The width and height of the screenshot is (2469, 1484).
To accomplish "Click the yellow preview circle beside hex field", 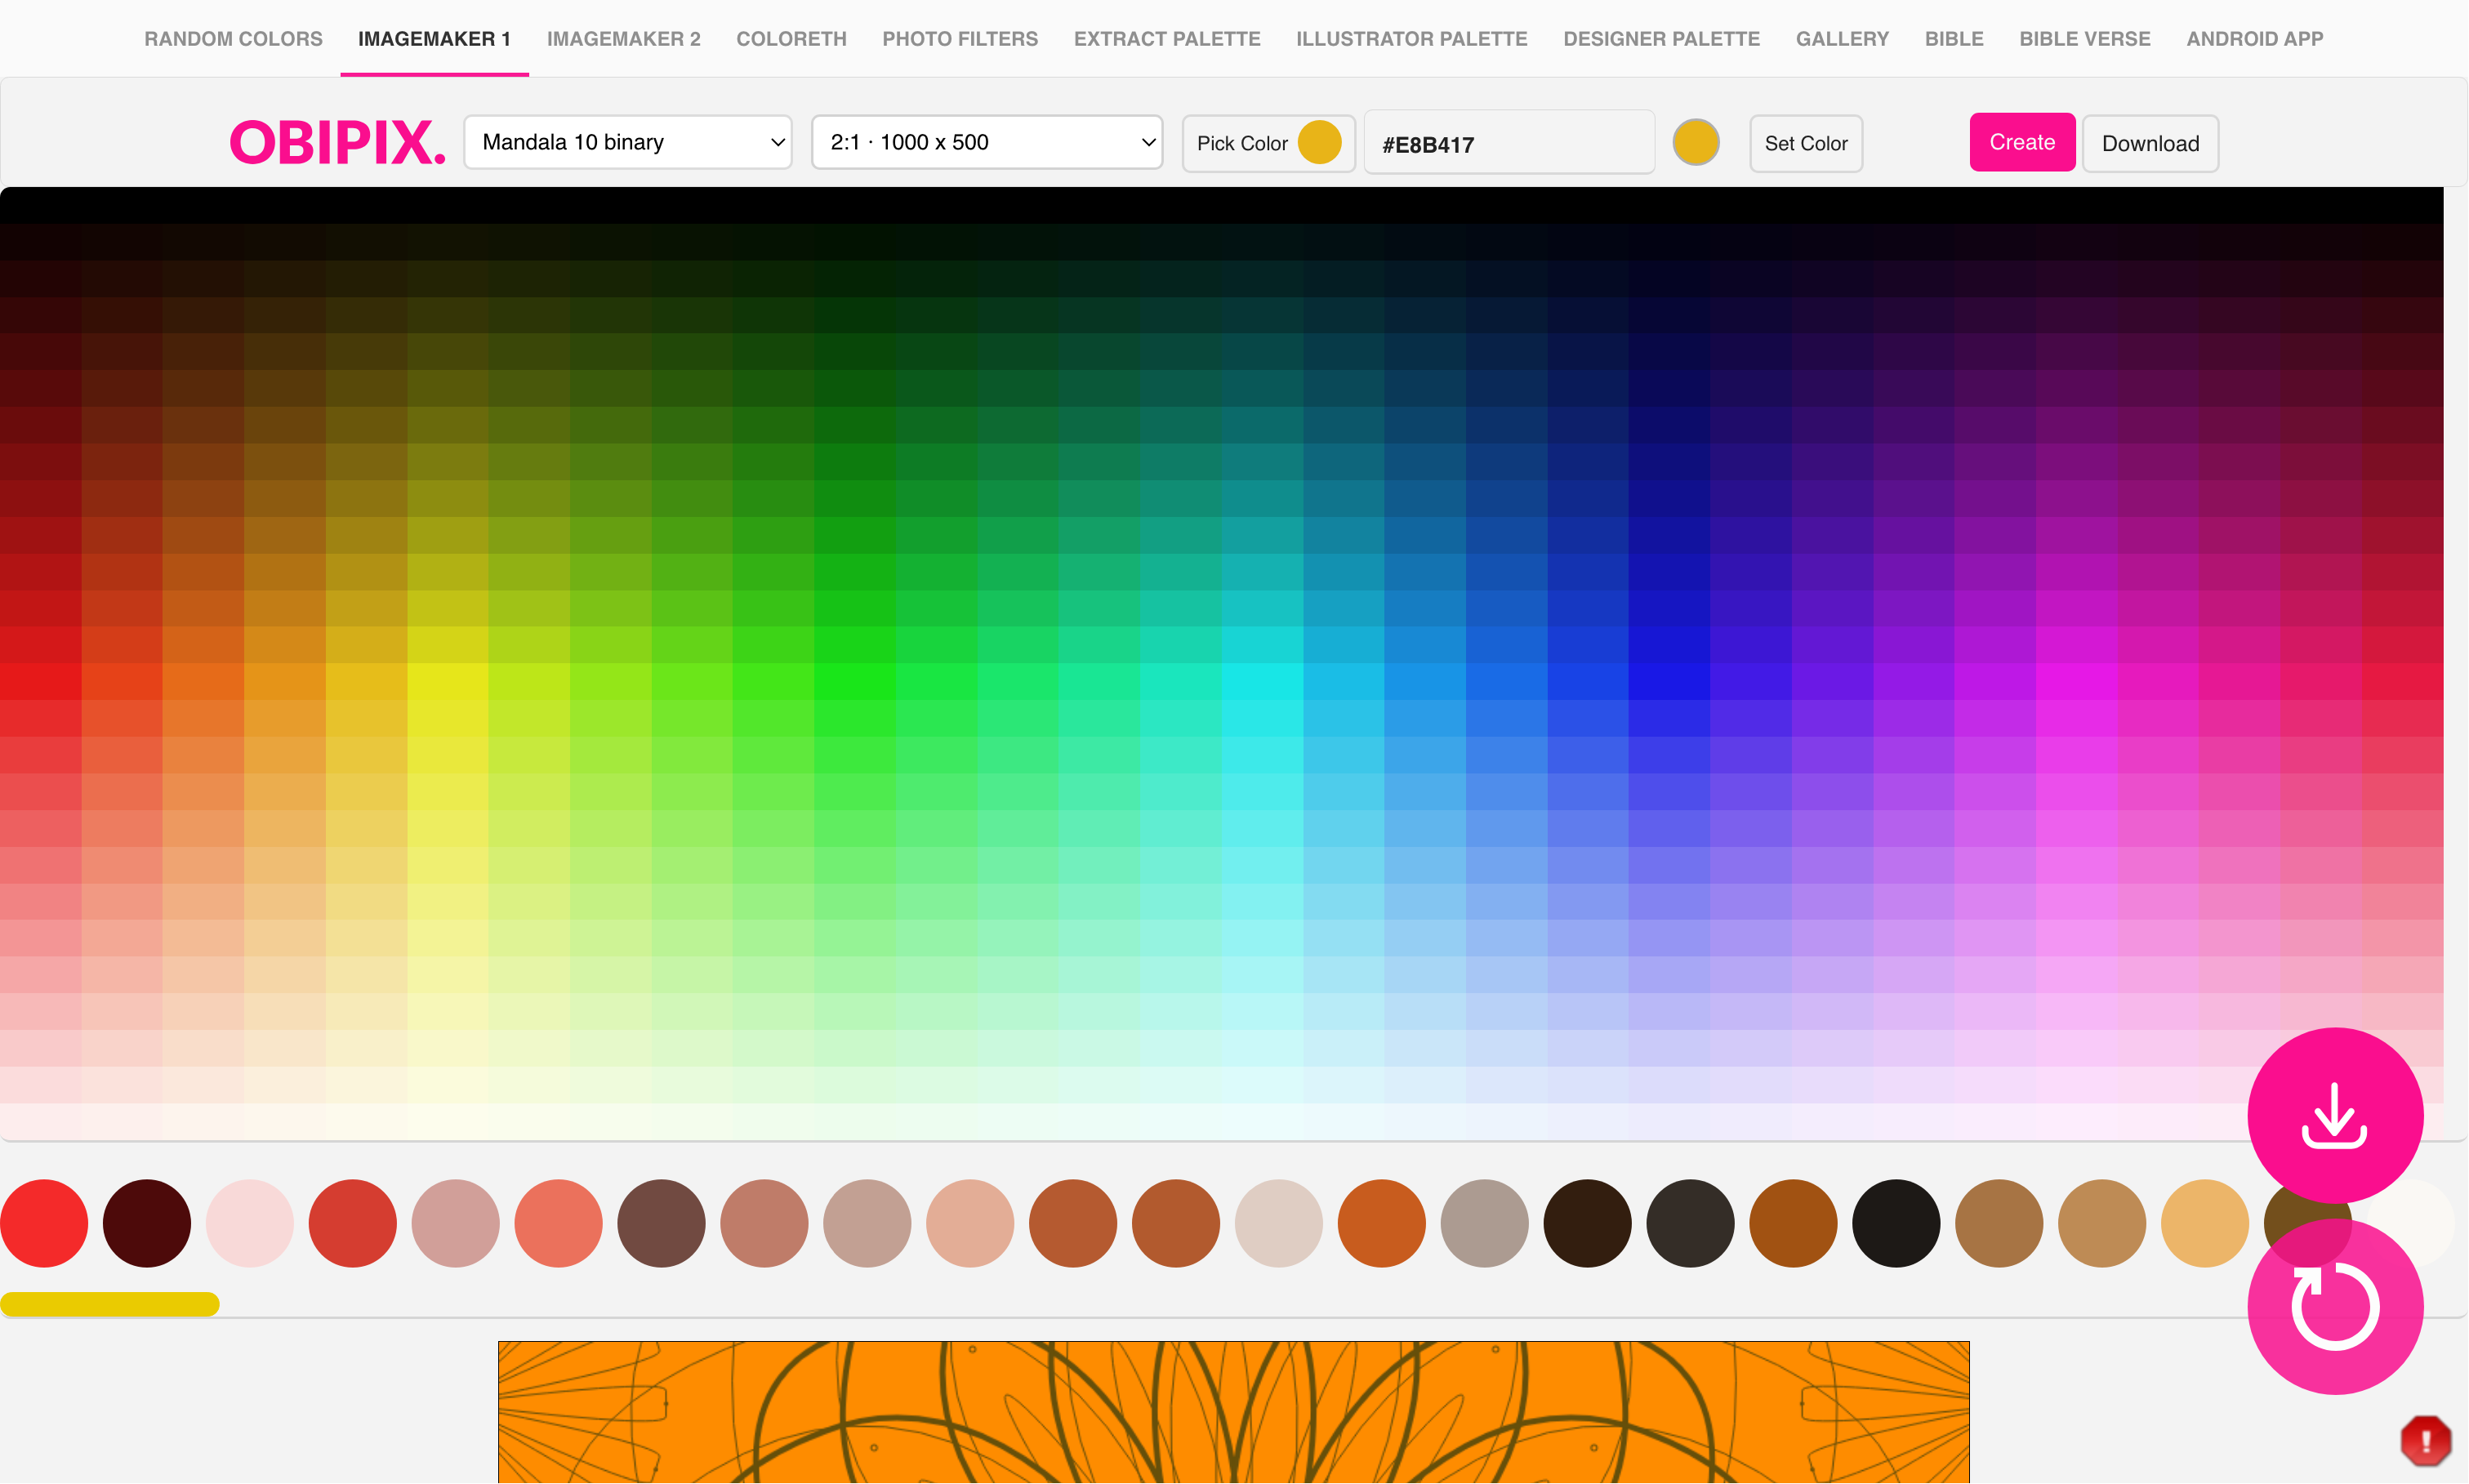I will pos(1695,142).
